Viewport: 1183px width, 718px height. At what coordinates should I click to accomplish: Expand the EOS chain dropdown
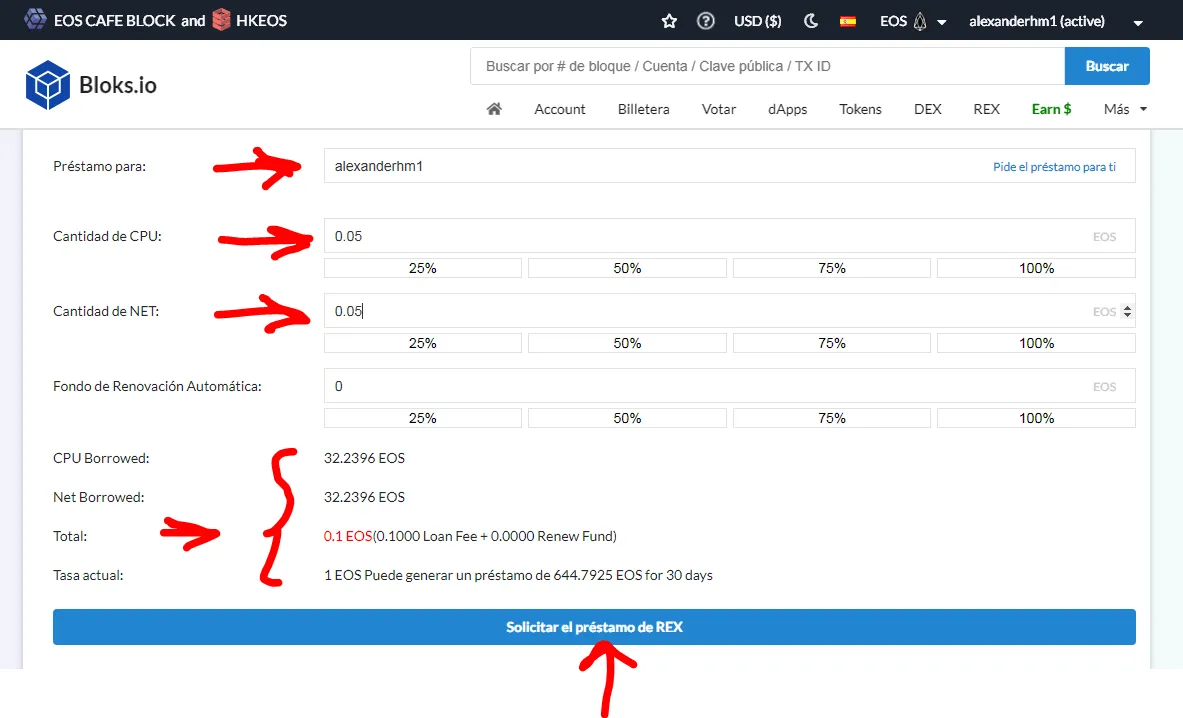[x=913, y=21]
